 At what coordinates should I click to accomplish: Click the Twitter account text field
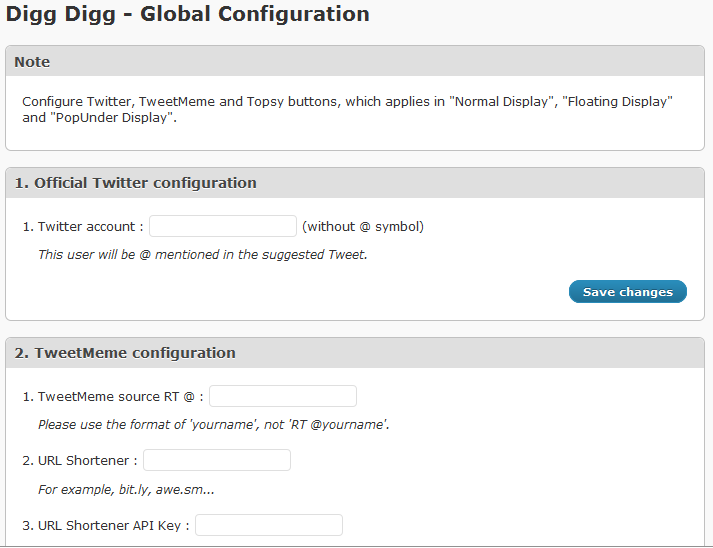click(x=223, y=226)
